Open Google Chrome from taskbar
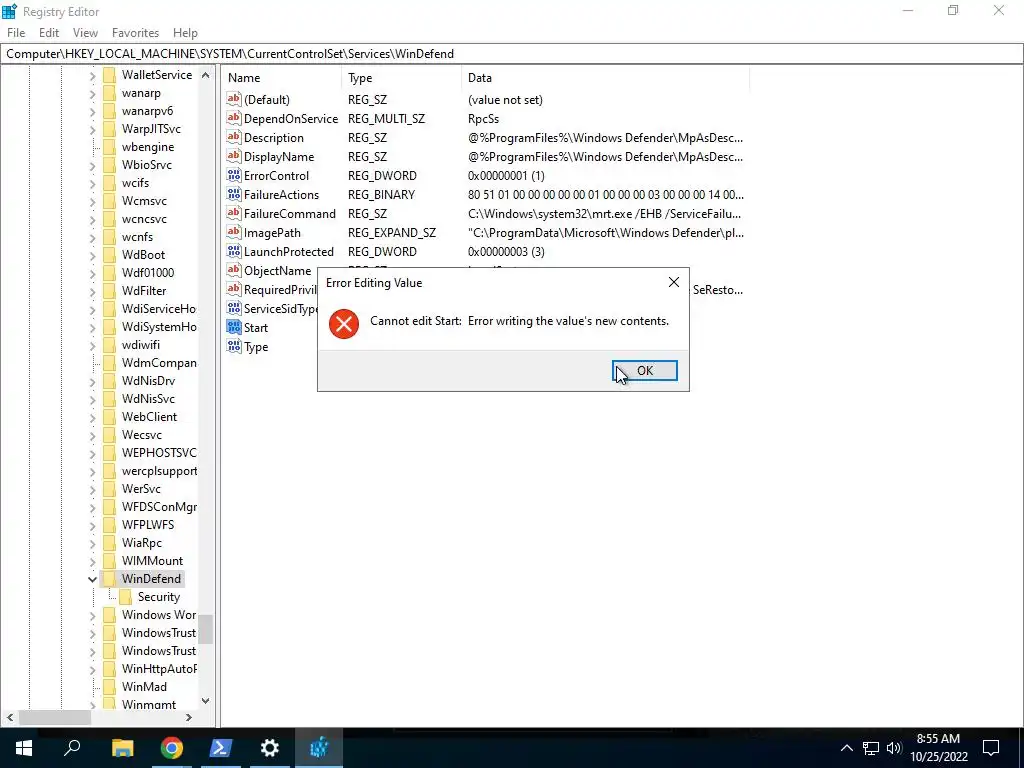Viewport: 1024px width, 768px height. coord(172,748)
